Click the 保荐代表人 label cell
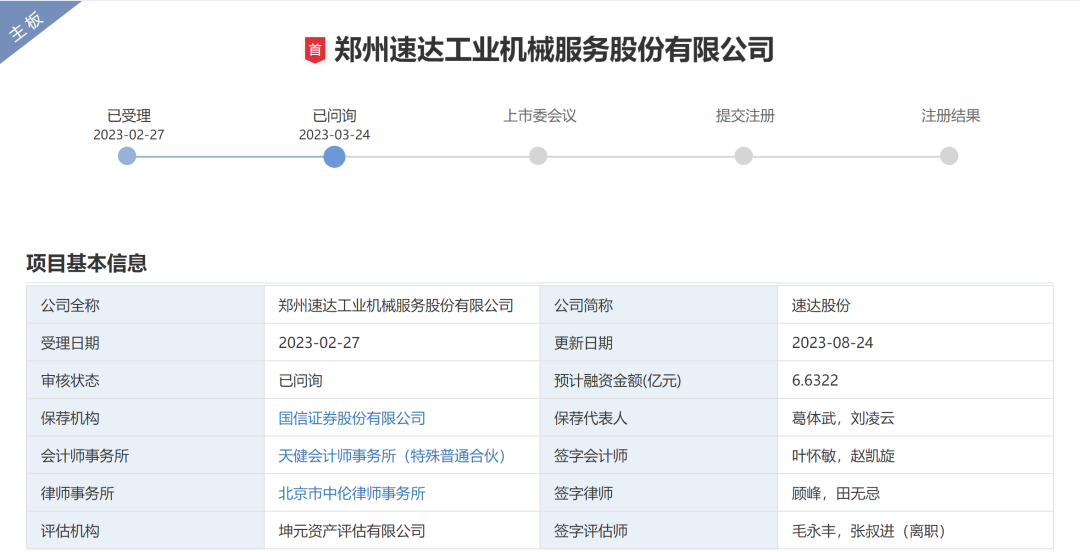Screen dimensions: 1080x552 [659, 418]
